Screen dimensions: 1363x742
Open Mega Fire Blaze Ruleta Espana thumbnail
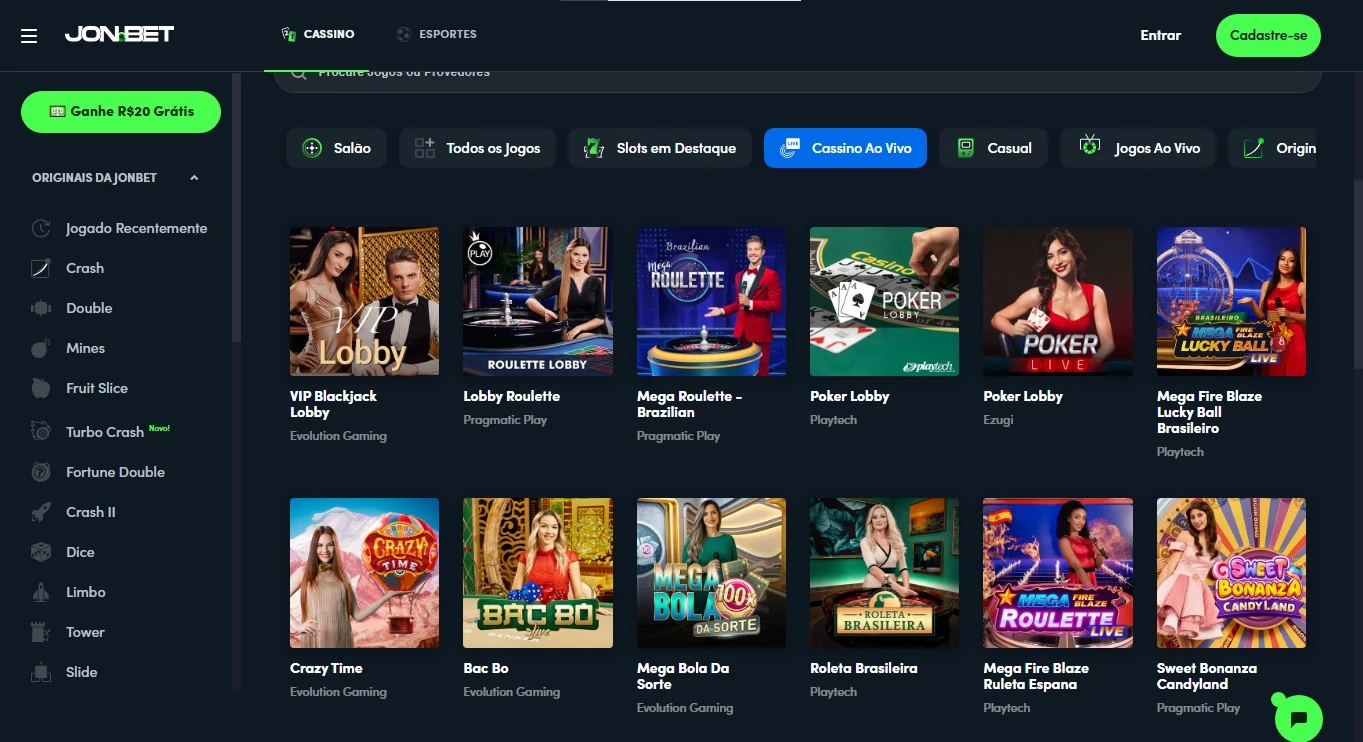click(1058, 573)
